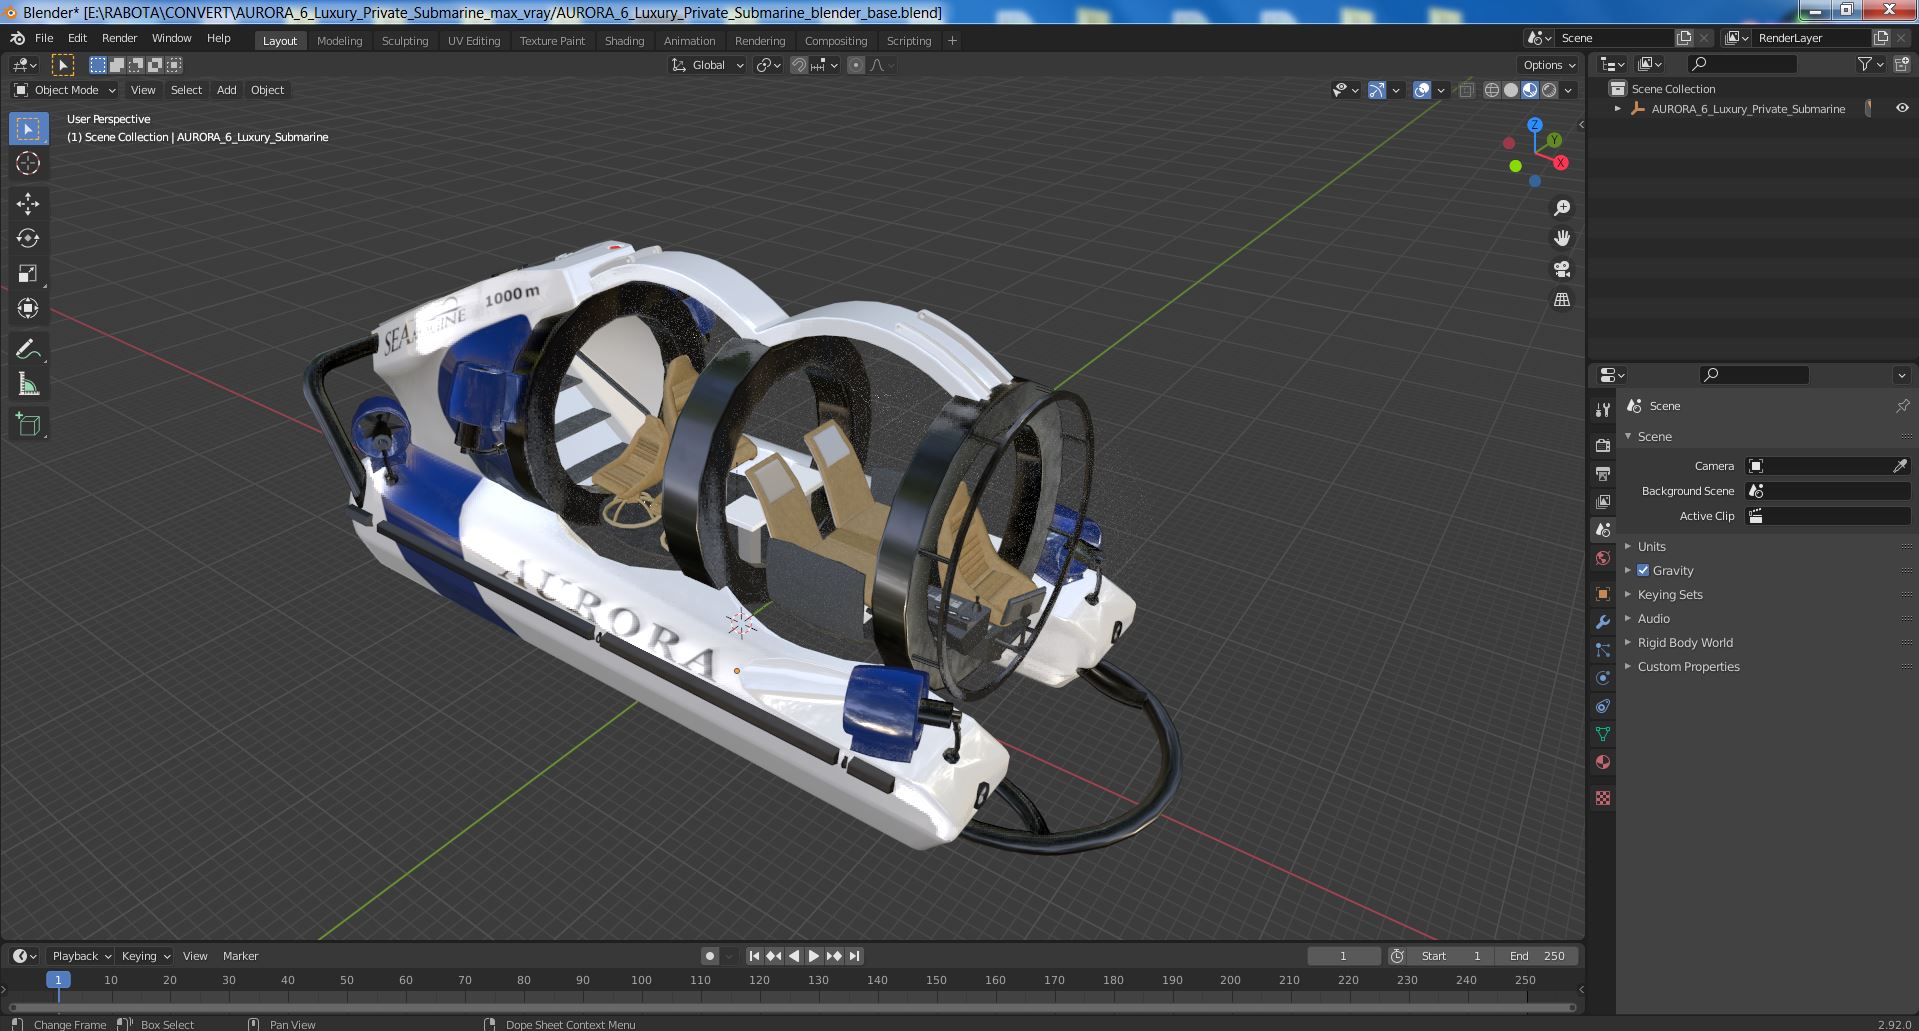Switch to the Modeling workspace tab
1919x1031 pixels.
point(339,40)
